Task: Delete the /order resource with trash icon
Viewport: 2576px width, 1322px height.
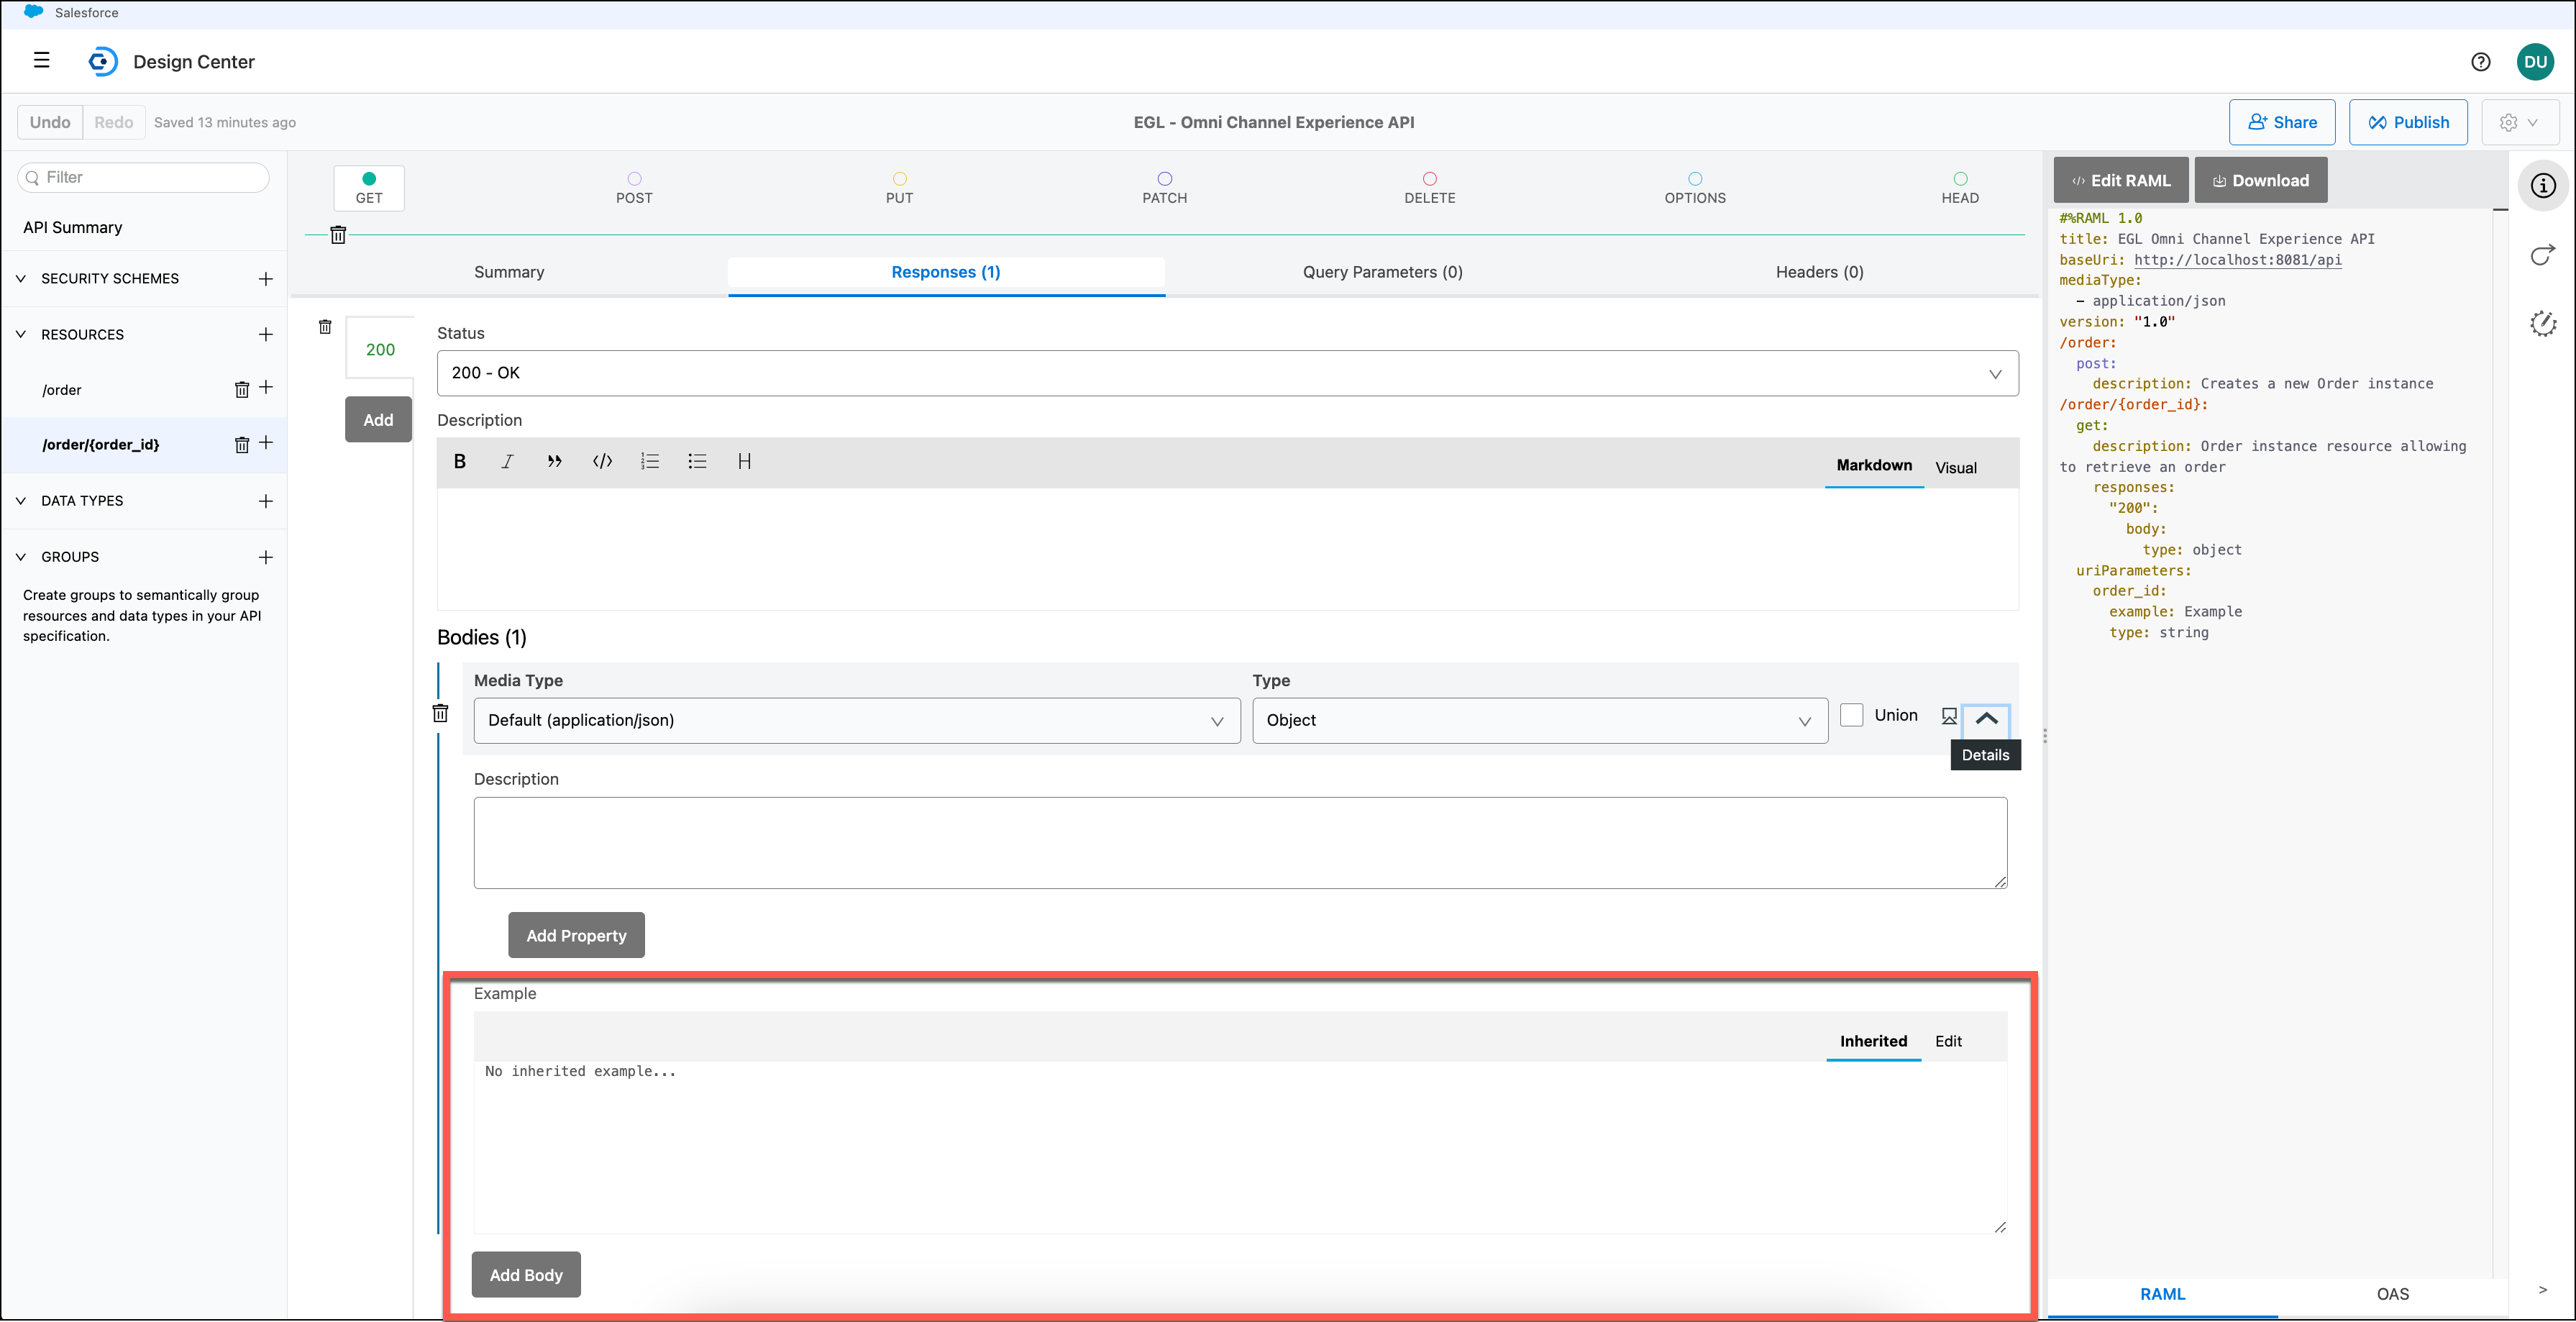Action: tap(241, 390)
